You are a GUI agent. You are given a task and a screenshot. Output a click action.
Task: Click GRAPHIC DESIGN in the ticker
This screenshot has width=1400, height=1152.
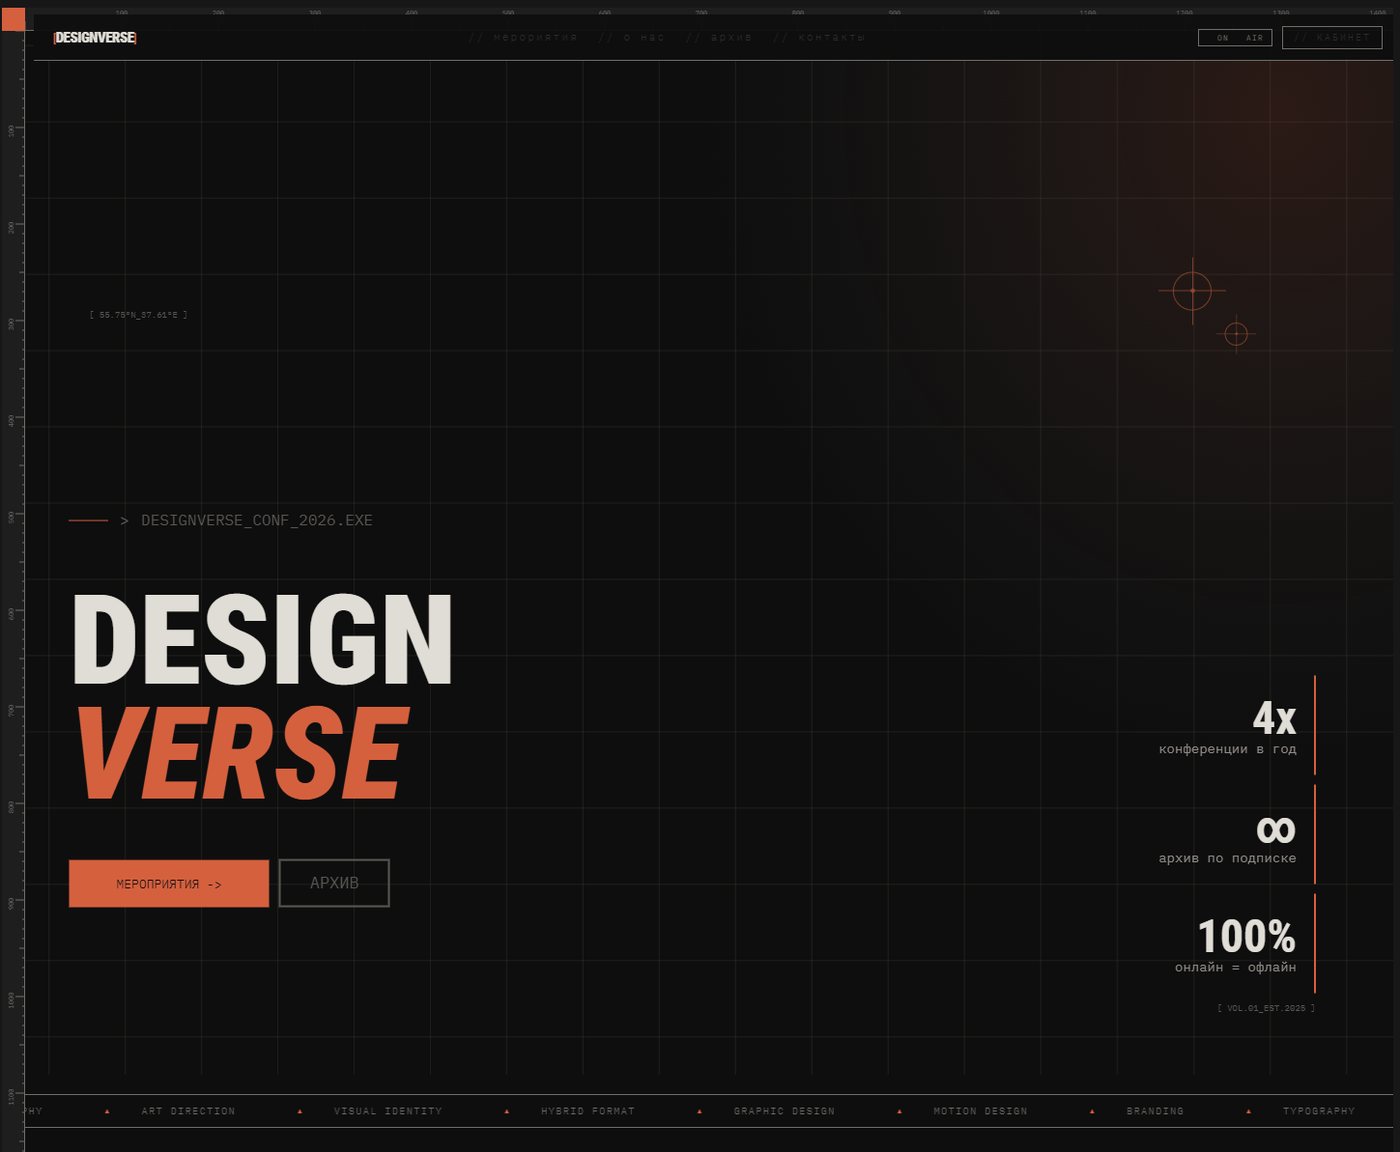pyautogui.click(x=784, y=1111)
